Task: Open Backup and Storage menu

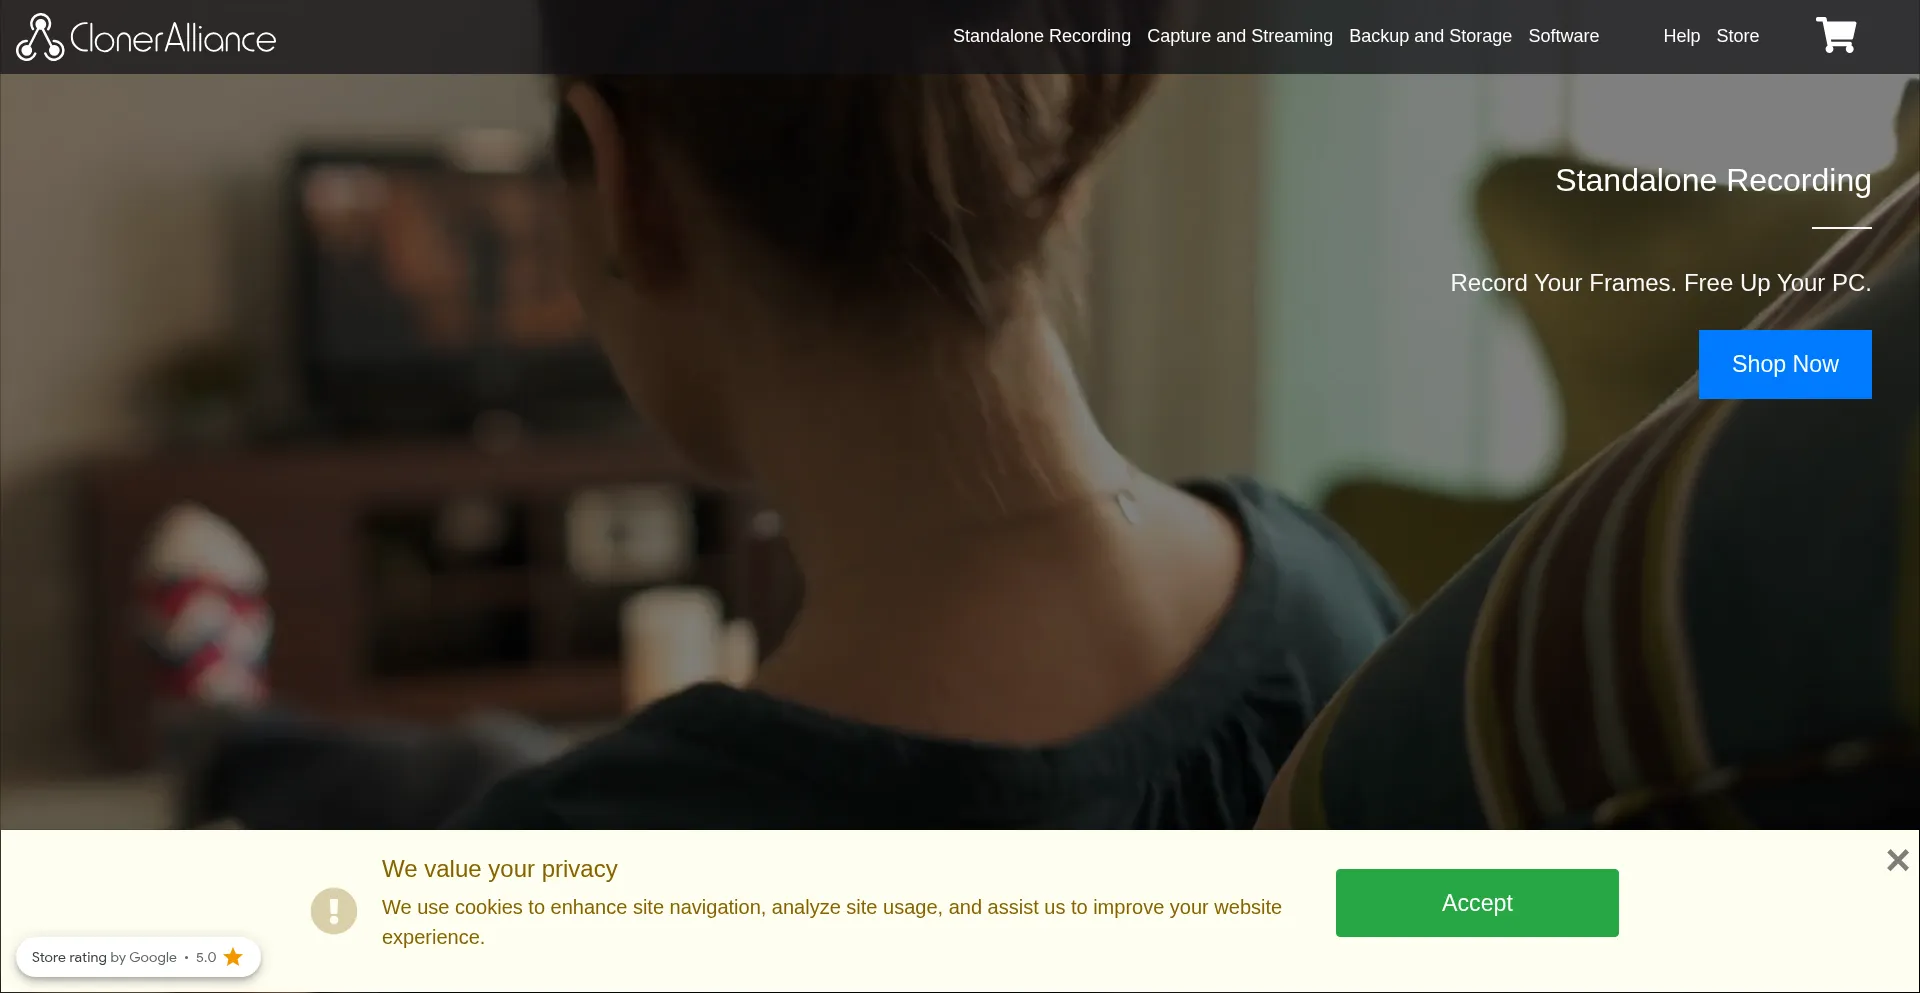Action: click(1430, 36)
